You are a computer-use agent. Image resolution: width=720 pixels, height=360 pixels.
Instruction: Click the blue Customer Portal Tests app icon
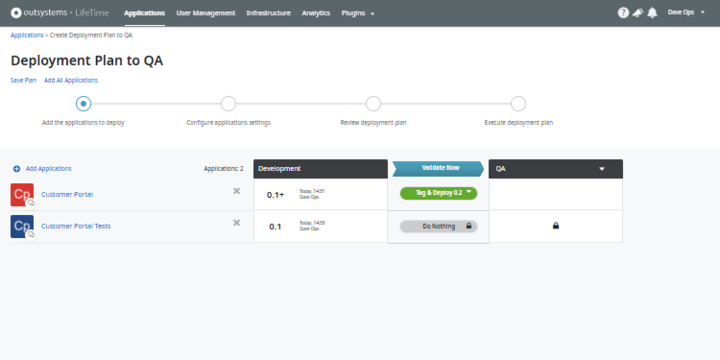[x=22, y=226]
